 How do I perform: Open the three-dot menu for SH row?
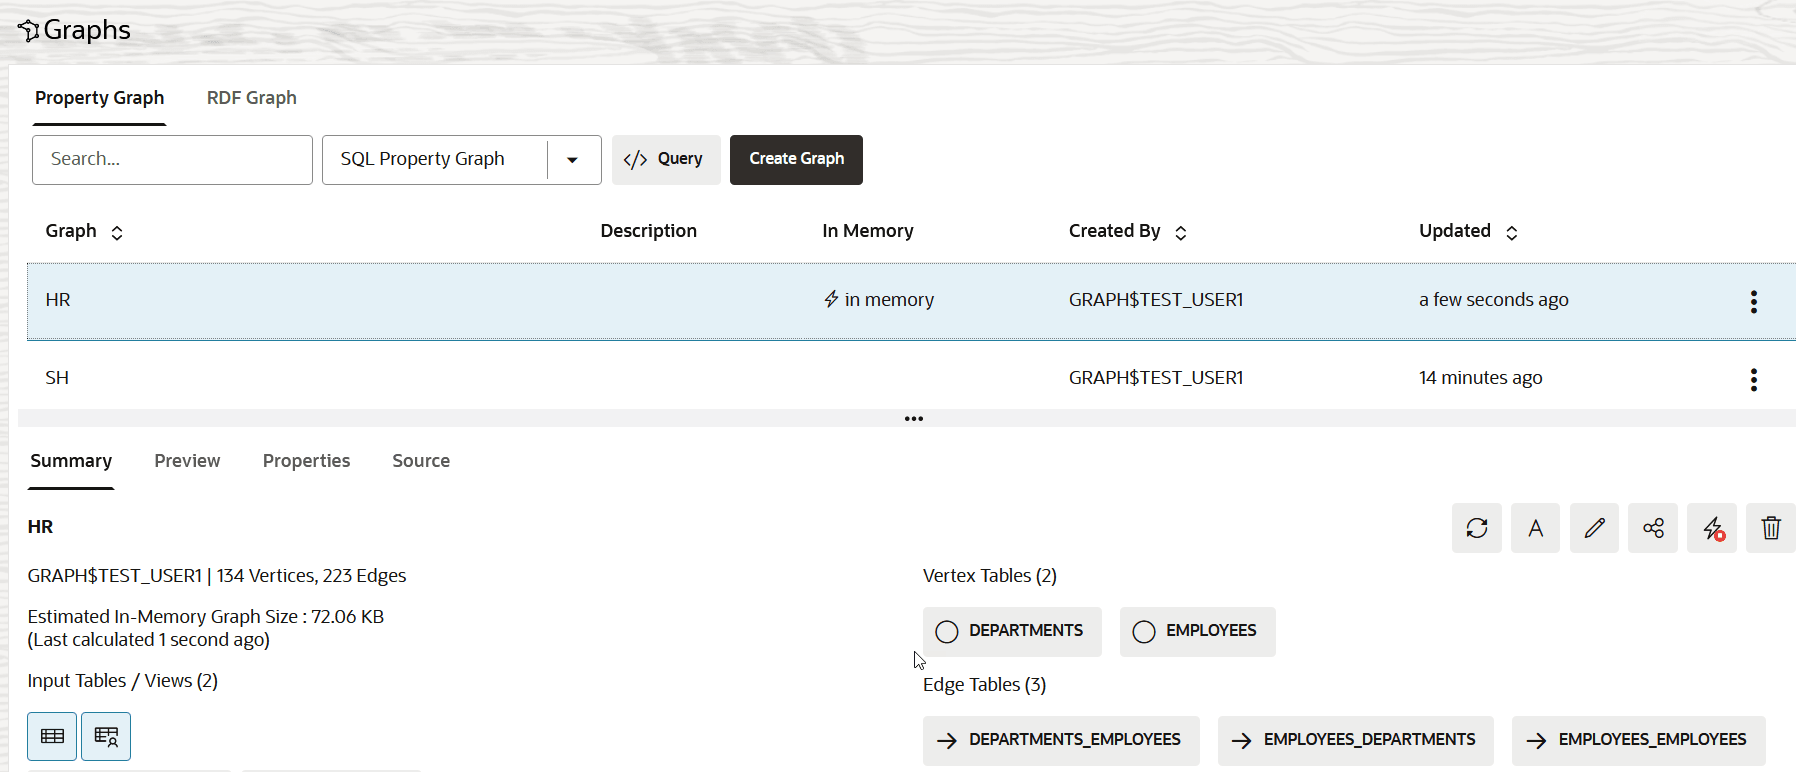(x=1754, y=379)
